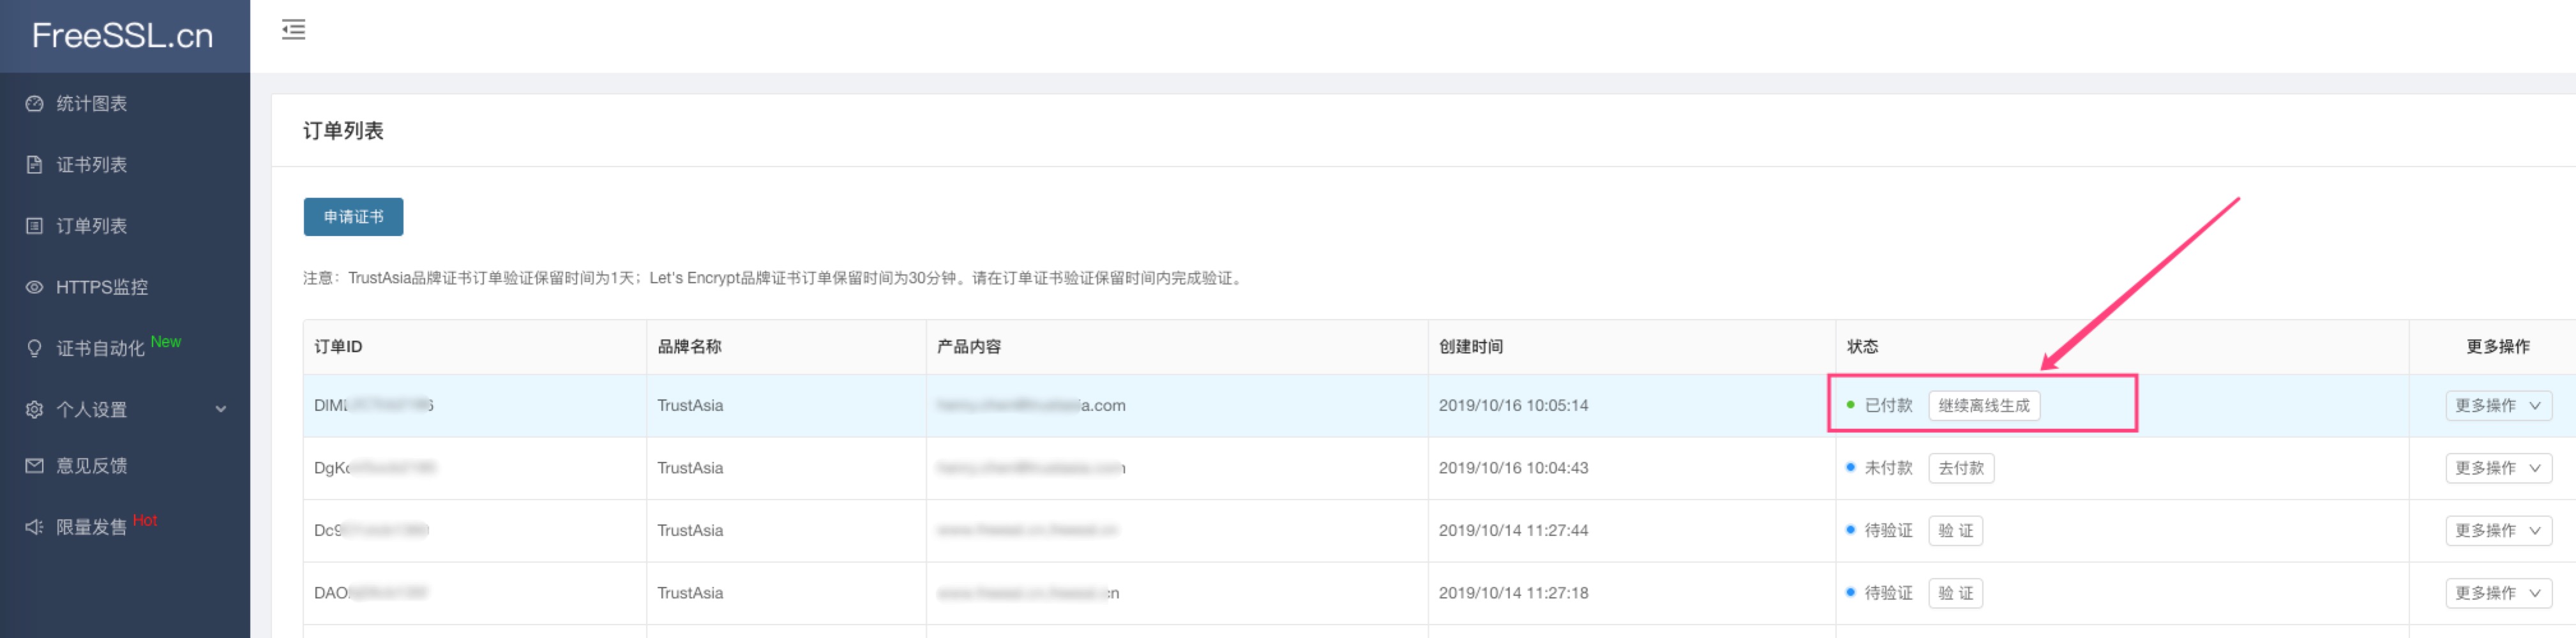Open 更多操作 dropdown for the 11:27:18 order
This screenshot has width=2576, height=638.
coord(2498,593)
